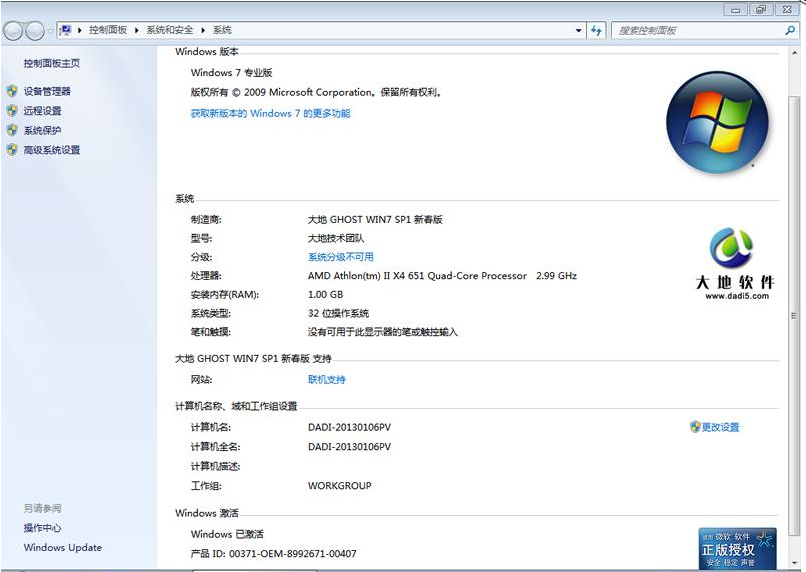Expand the arrow after 控制面板 breadcrumb

coord(137,31)
